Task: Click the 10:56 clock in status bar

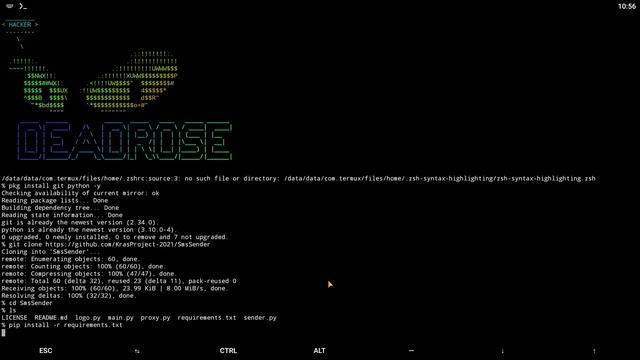Action: (x=627, y=6)
